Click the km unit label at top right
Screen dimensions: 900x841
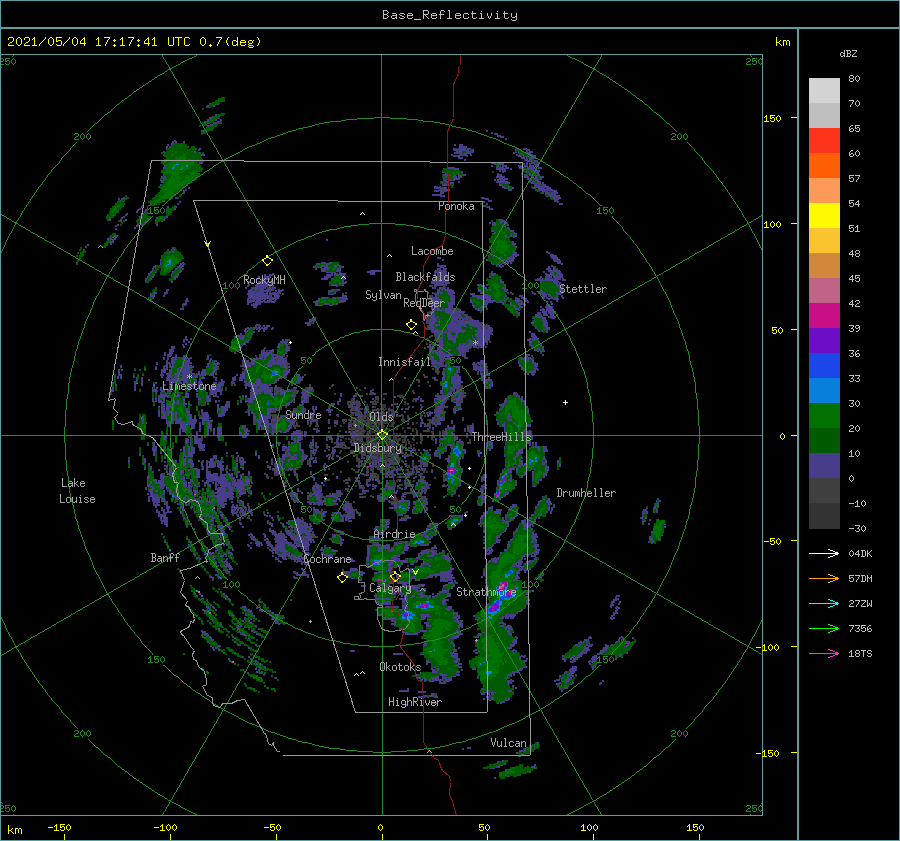(782, 42)
